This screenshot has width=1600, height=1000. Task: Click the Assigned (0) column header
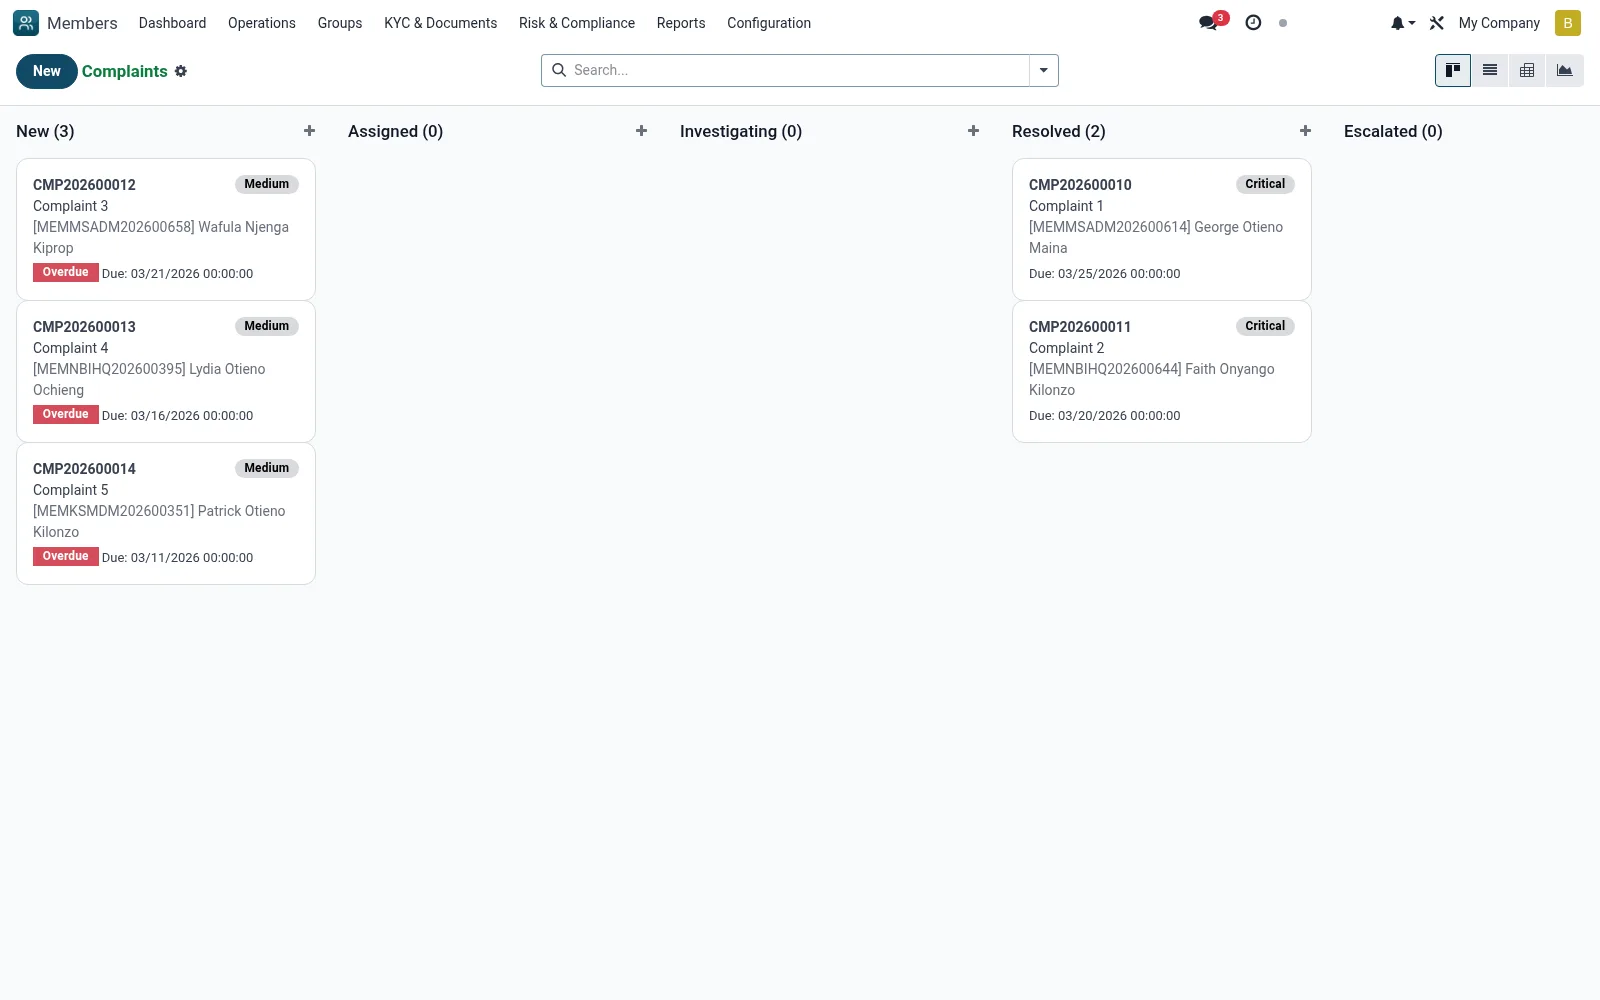coord(395,131)
